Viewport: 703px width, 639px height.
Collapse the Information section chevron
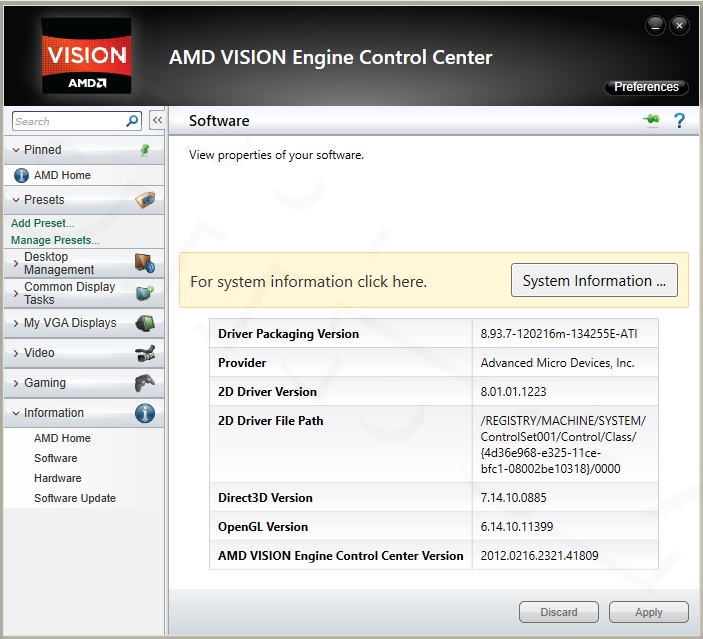[x=16, y=413]
